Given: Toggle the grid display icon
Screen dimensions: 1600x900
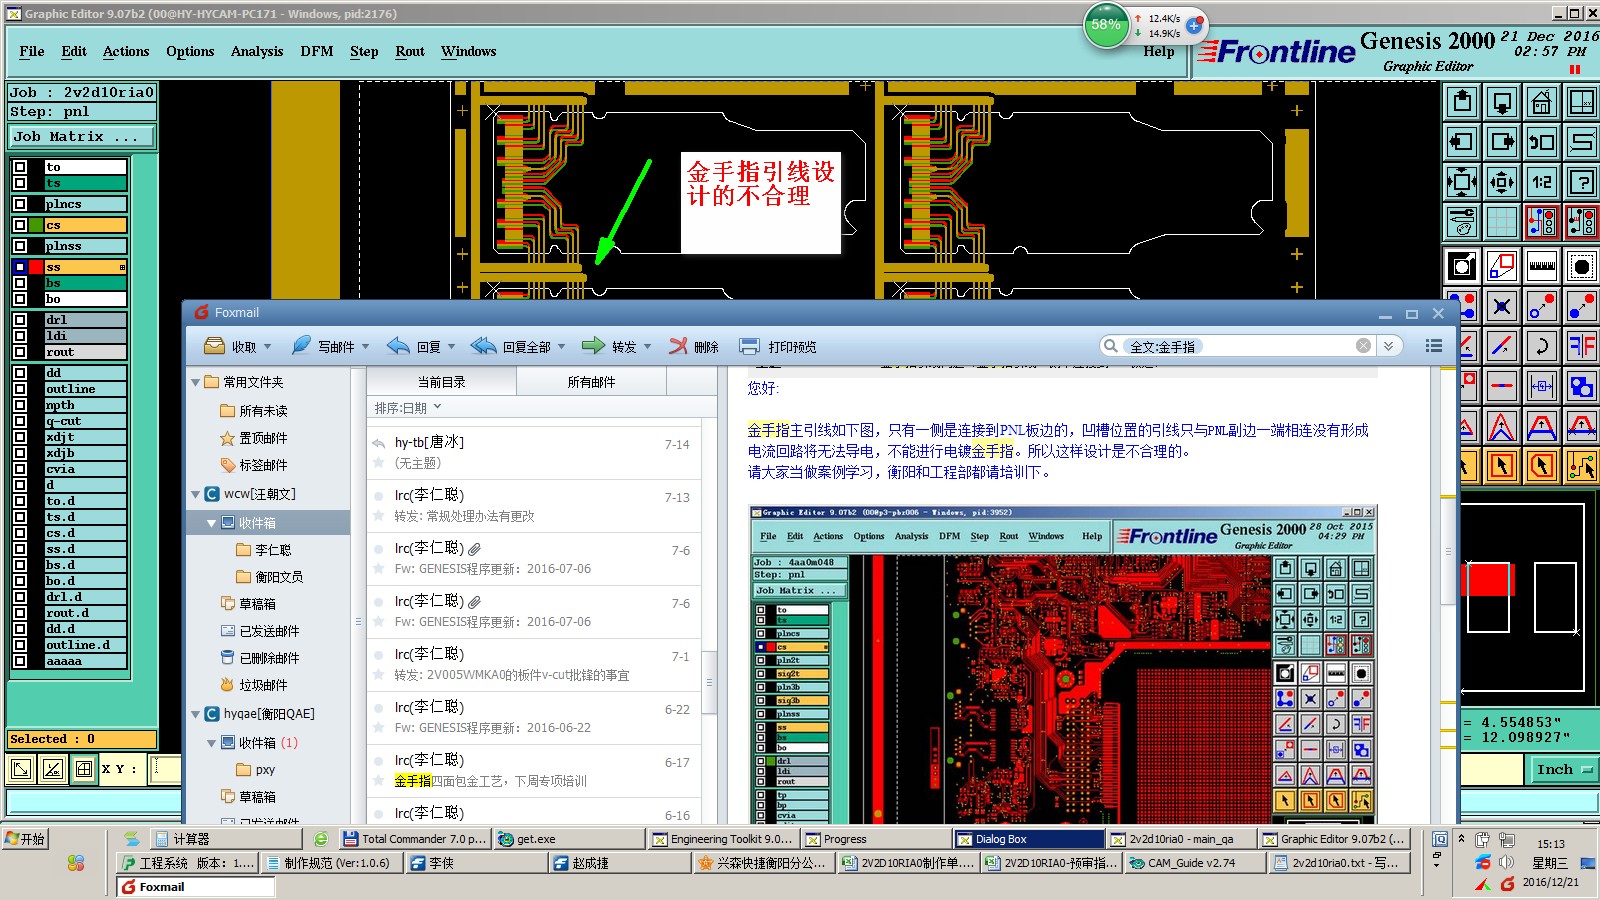Looking at the screenshot, I should (x=1502, y=222).
